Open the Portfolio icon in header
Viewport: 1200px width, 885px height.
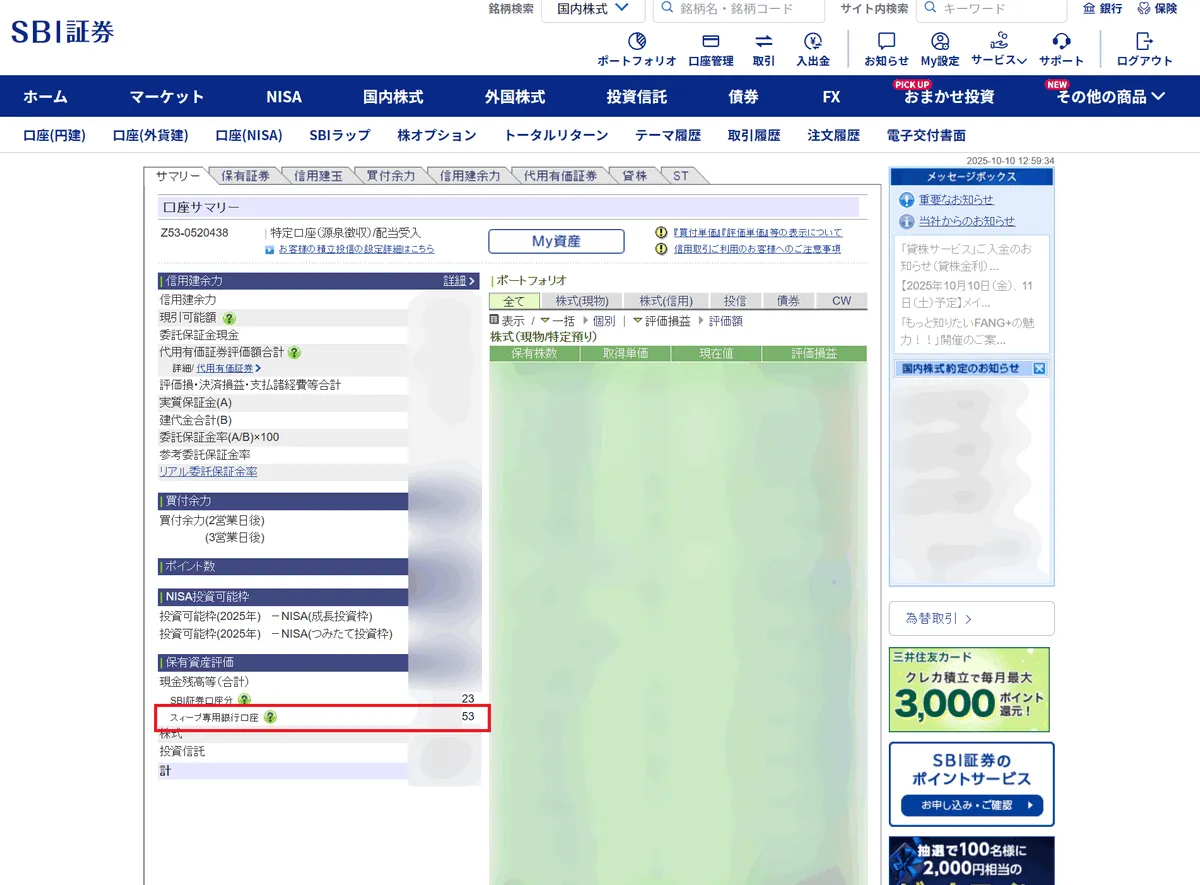(x=636, y=42)
